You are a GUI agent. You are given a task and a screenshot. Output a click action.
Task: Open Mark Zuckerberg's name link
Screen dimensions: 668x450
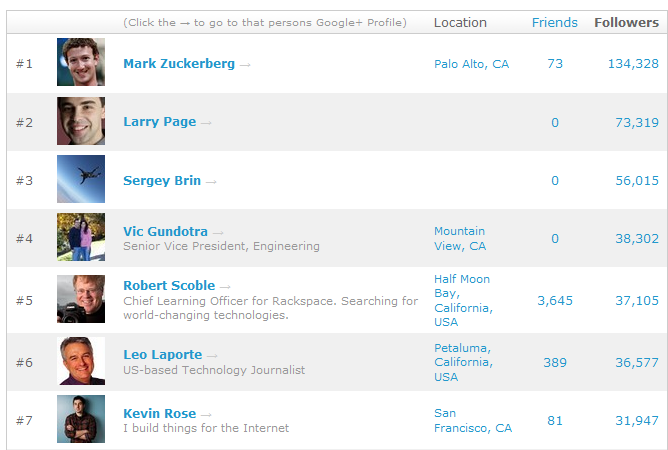pos(179,63)
